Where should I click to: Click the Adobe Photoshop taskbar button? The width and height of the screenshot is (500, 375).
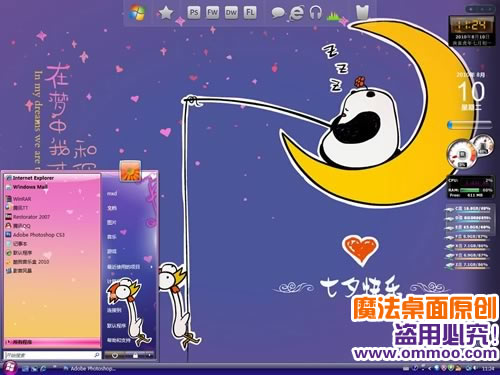point(89,368)
